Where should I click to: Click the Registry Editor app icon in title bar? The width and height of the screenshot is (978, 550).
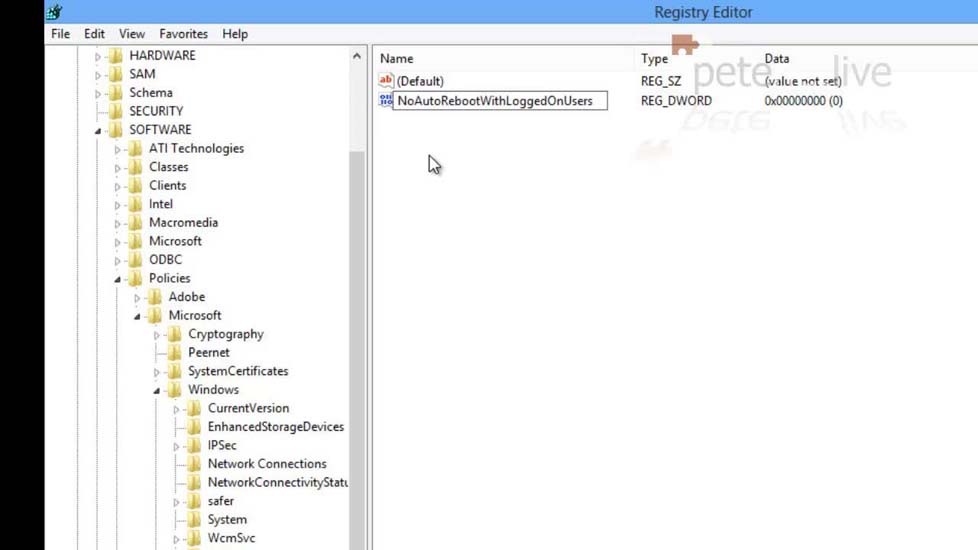pyautogui.click(x=54, y=11)
